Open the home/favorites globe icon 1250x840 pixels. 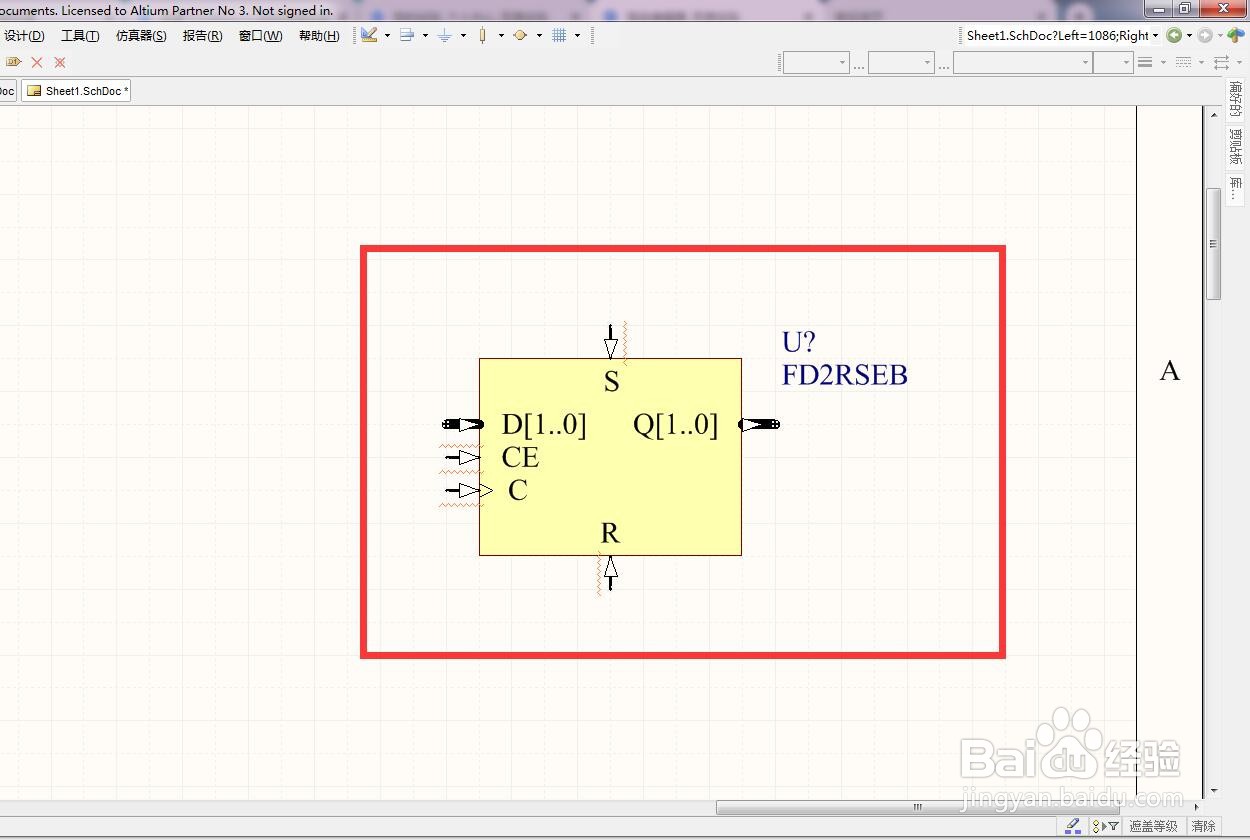tap(1236, 35)
